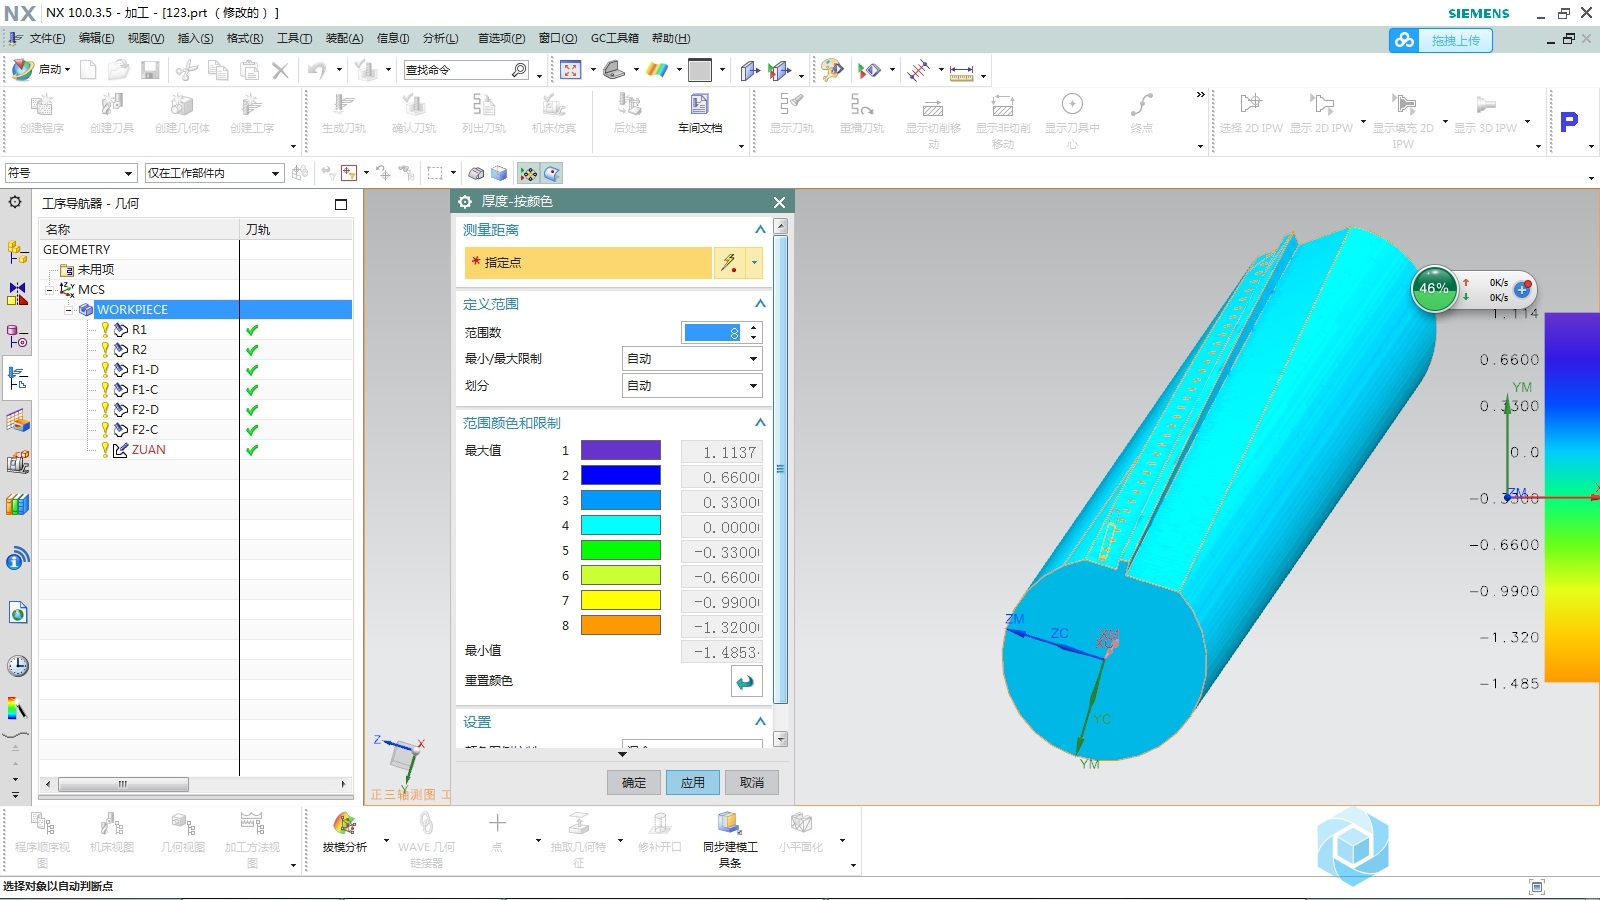Select the ZUAN operation in tree
The width and height of the screenshot is (1600, 900).
pos(149,450)
